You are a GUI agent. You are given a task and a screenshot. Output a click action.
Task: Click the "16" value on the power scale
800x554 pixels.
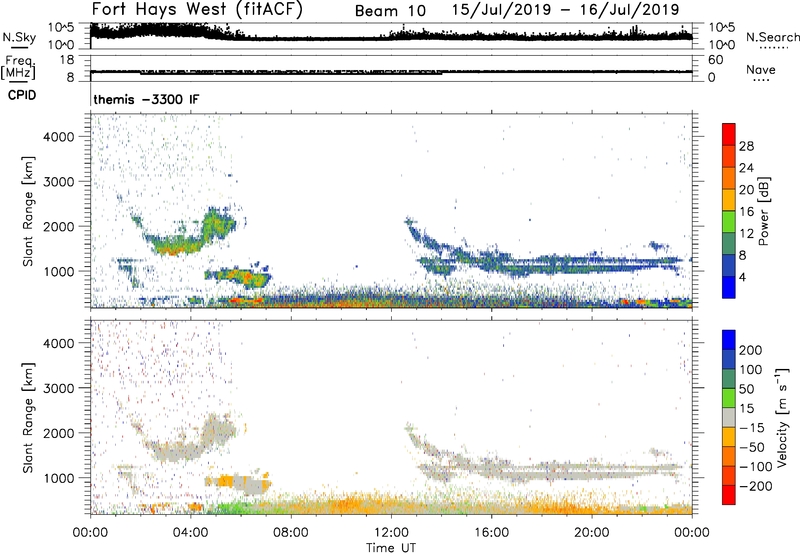[746, 212]
